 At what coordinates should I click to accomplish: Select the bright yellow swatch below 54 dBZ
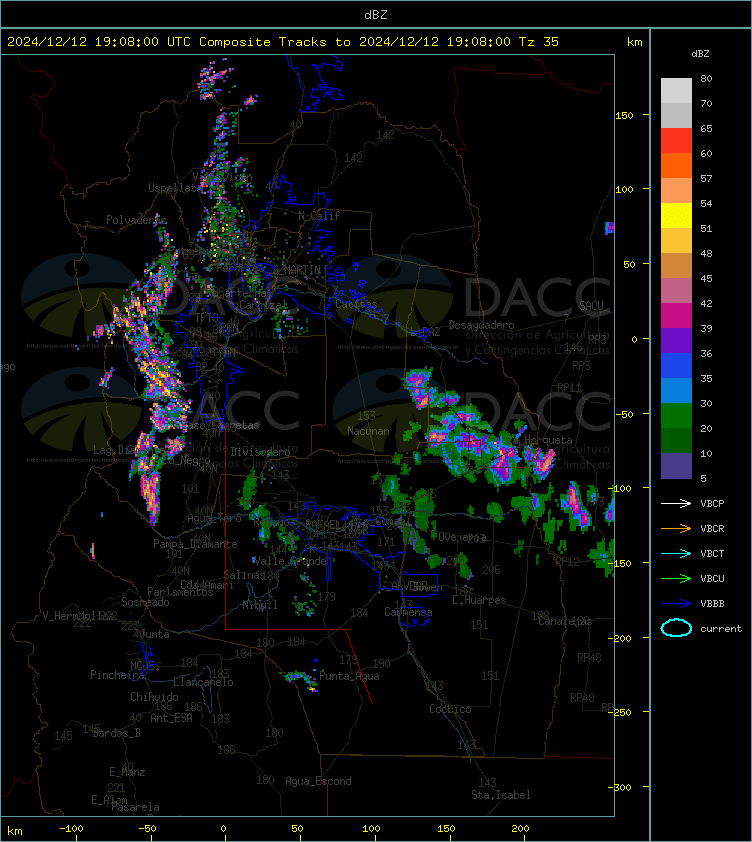(x=676, y=215)
